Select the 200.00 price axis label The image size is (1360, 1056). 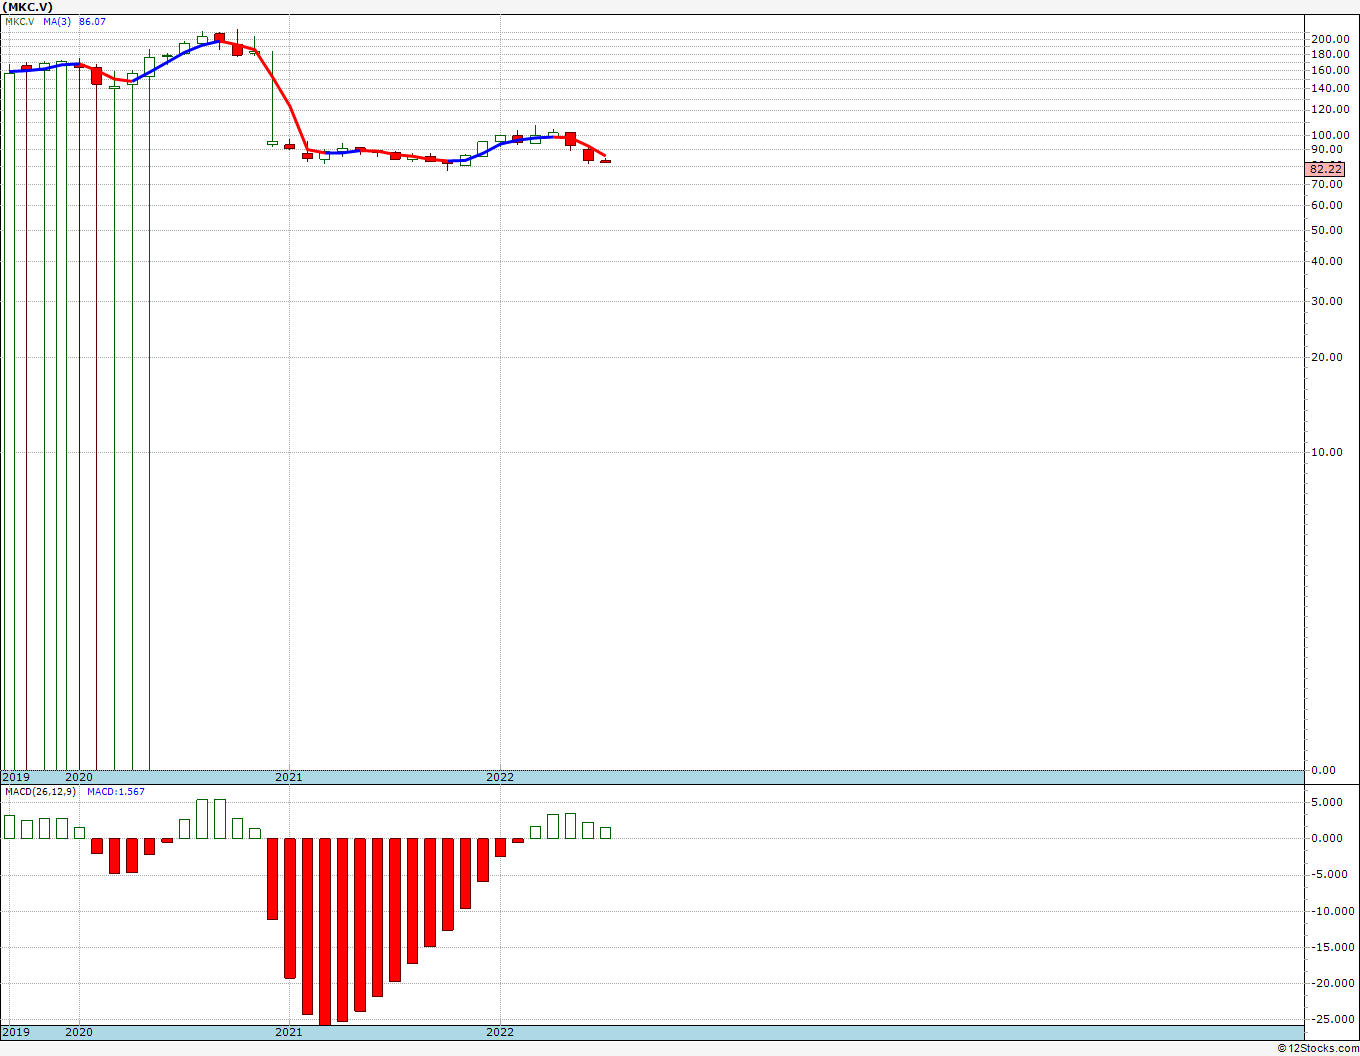pyautogui.click(x=1330, y=39)
